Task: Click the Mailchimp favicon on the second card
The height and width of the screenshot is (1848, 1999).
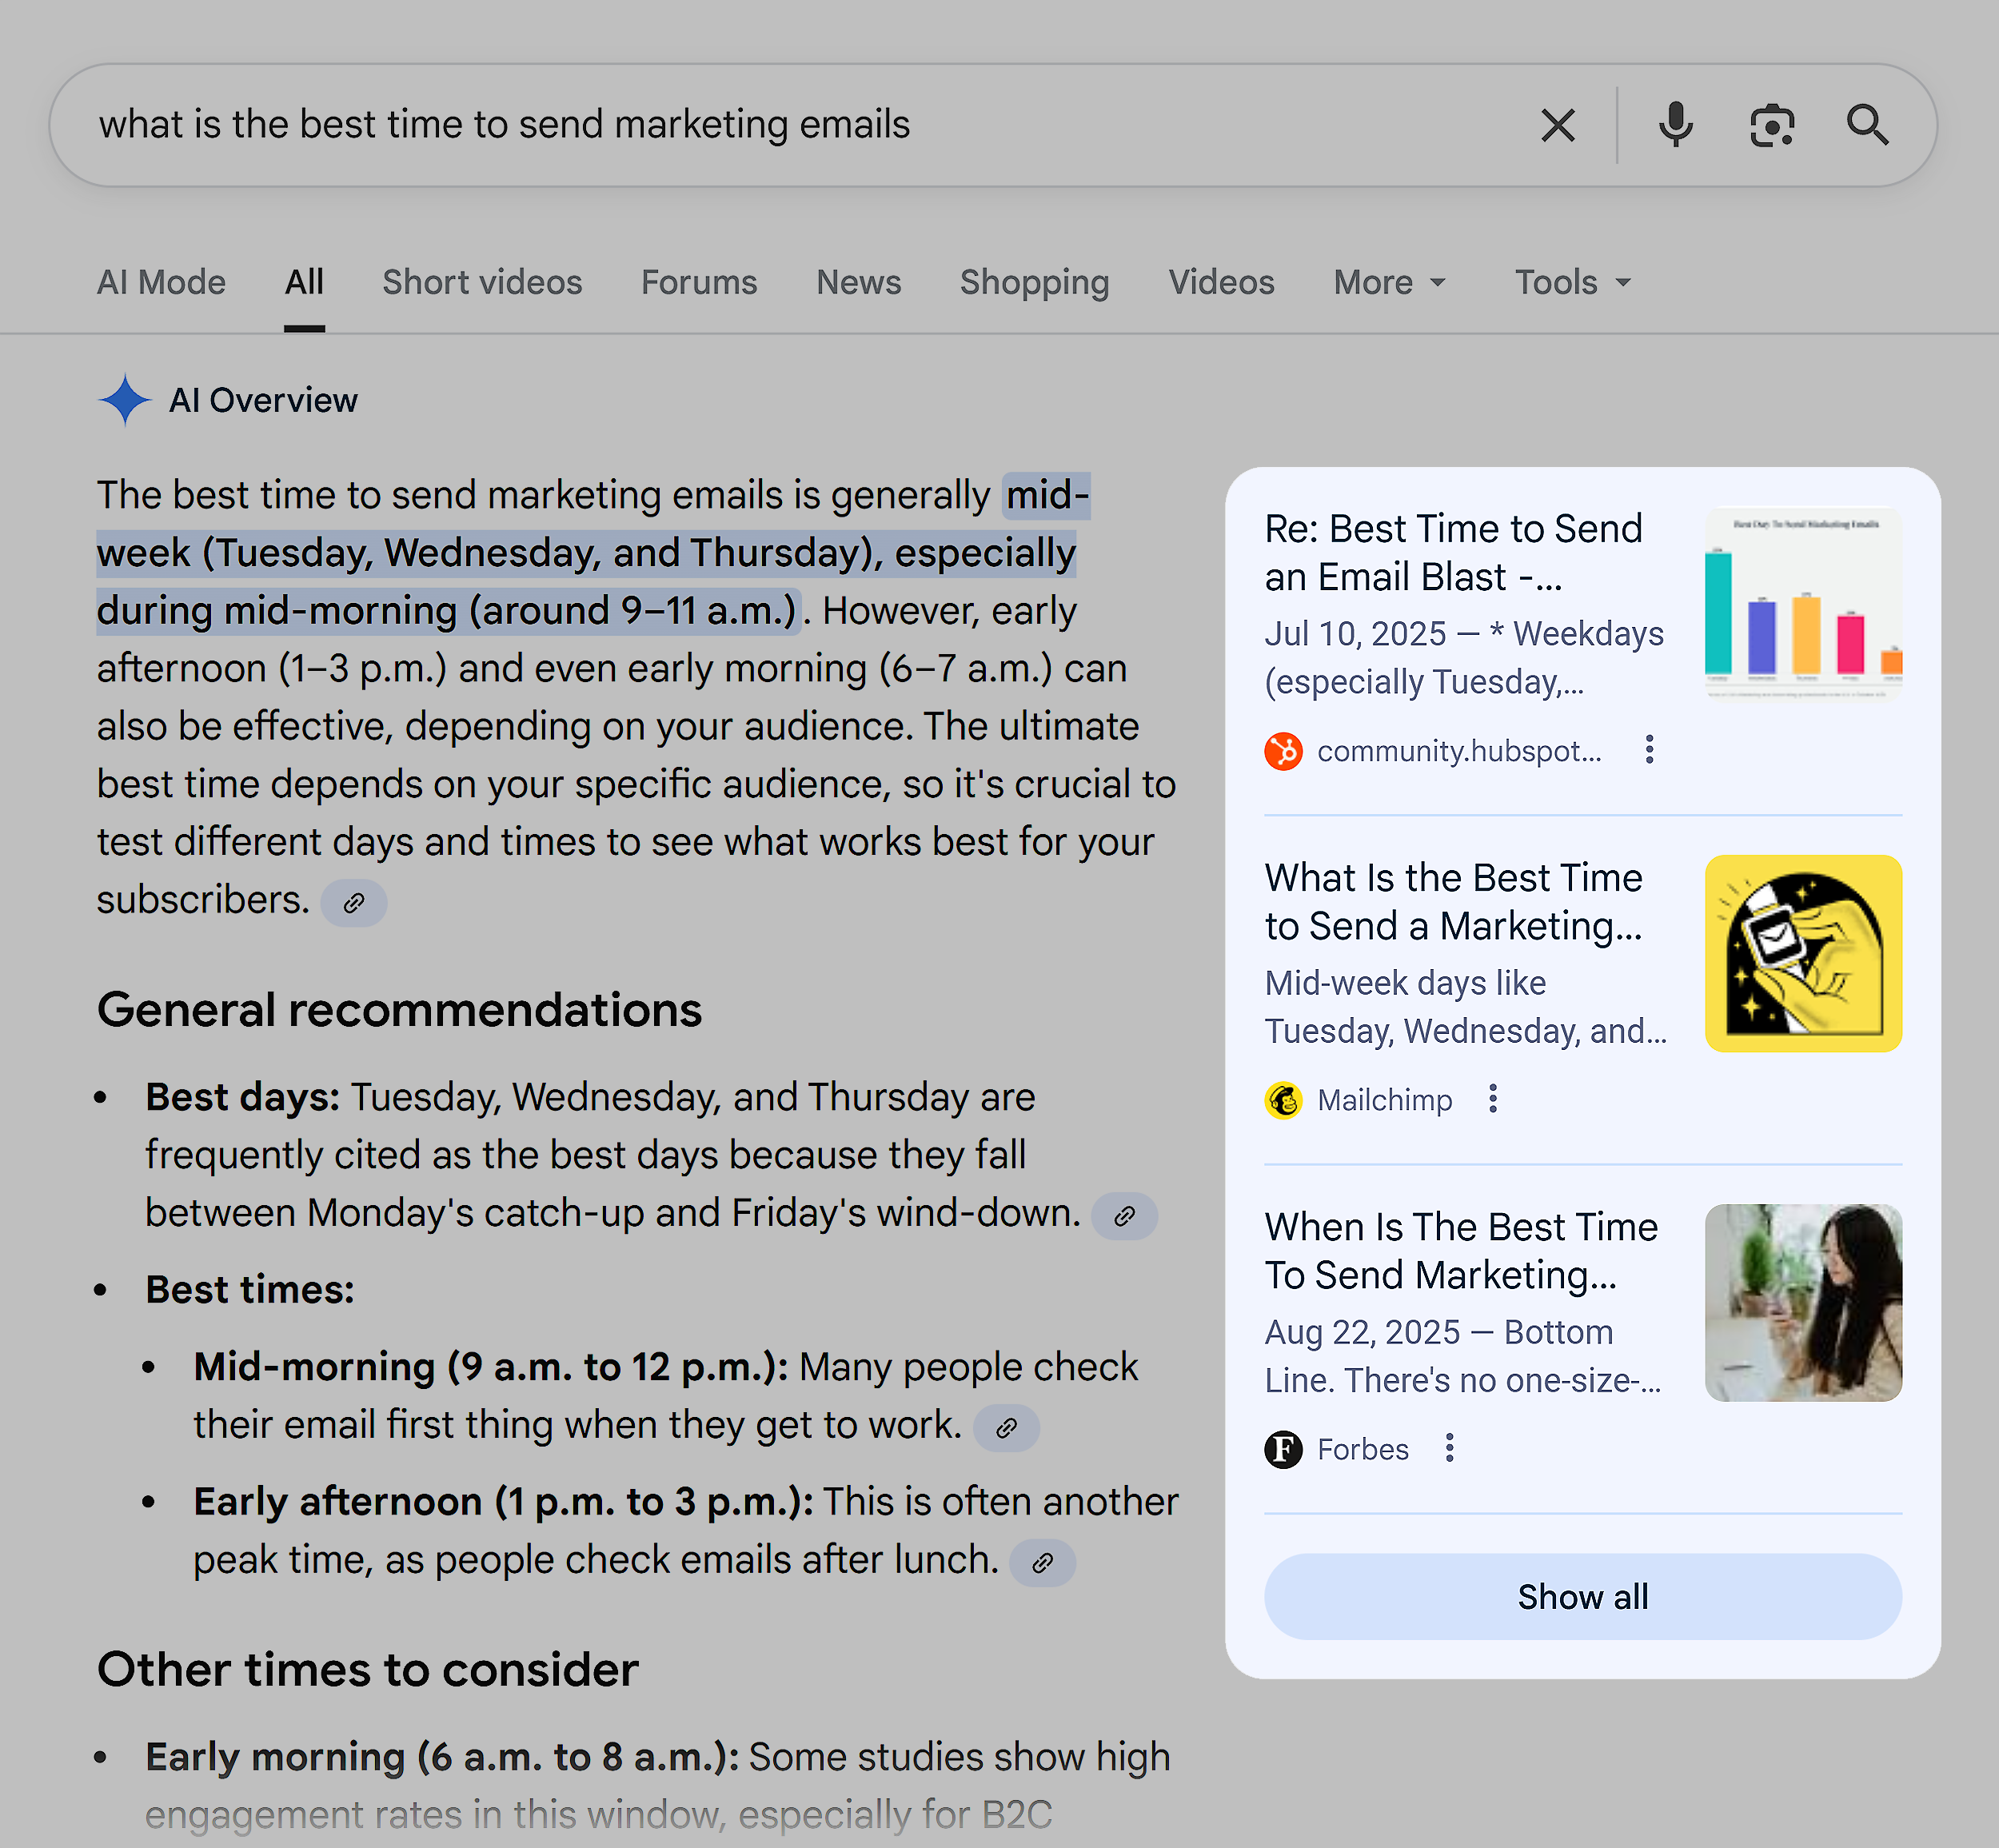Action: coord(1285,1098)
